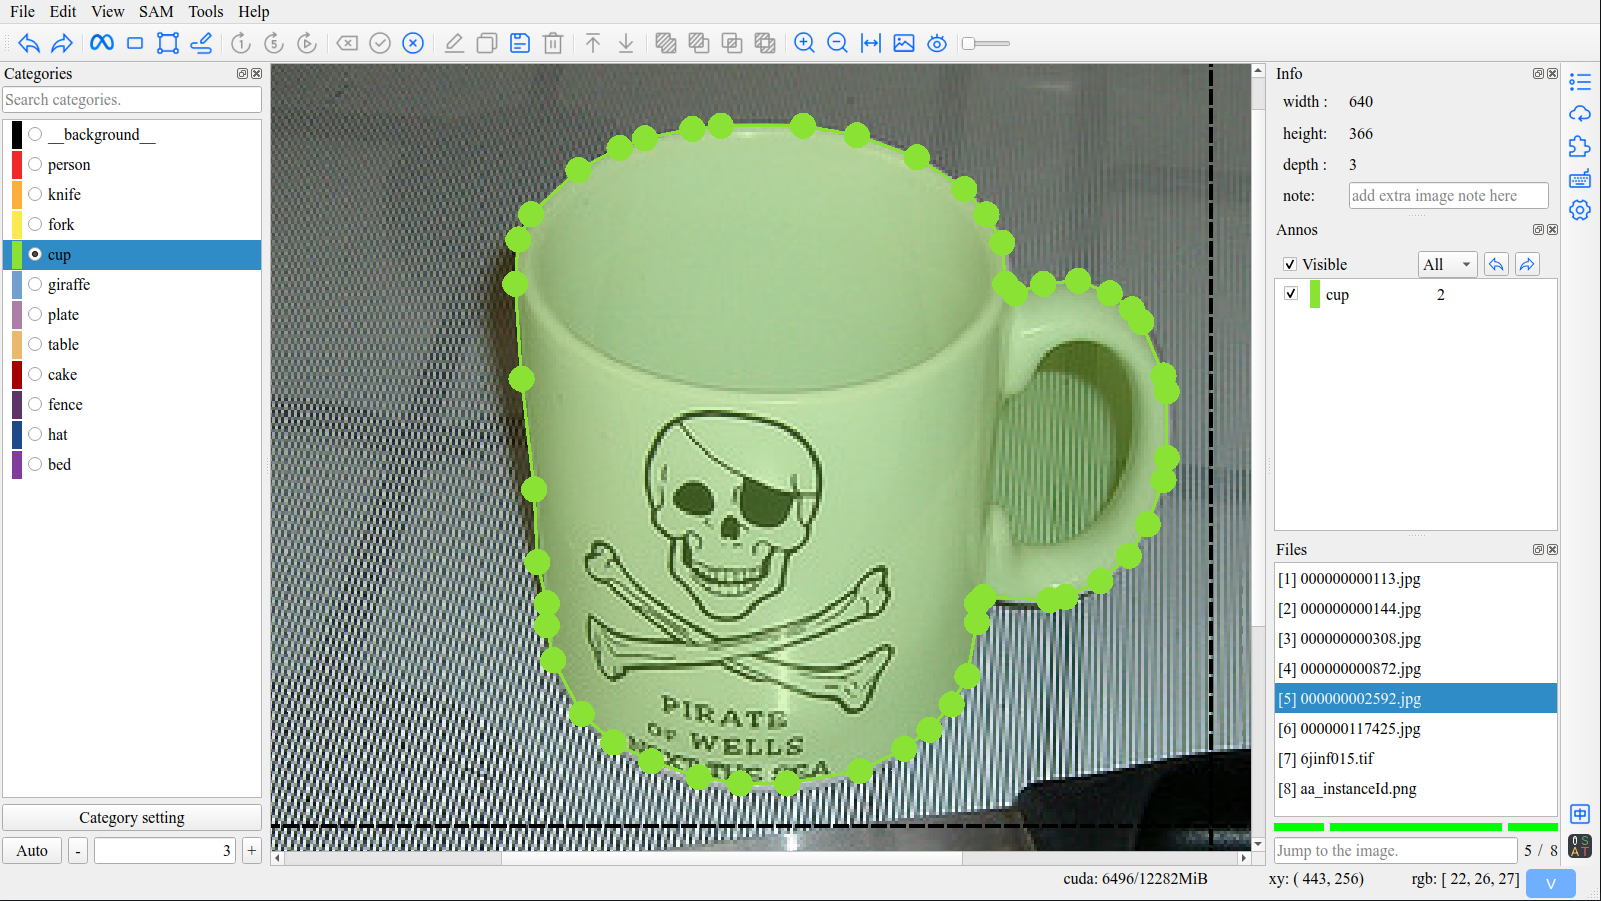Select aa_instanceId.png in Files list

pyautogui.click(x=1416, y=789)
